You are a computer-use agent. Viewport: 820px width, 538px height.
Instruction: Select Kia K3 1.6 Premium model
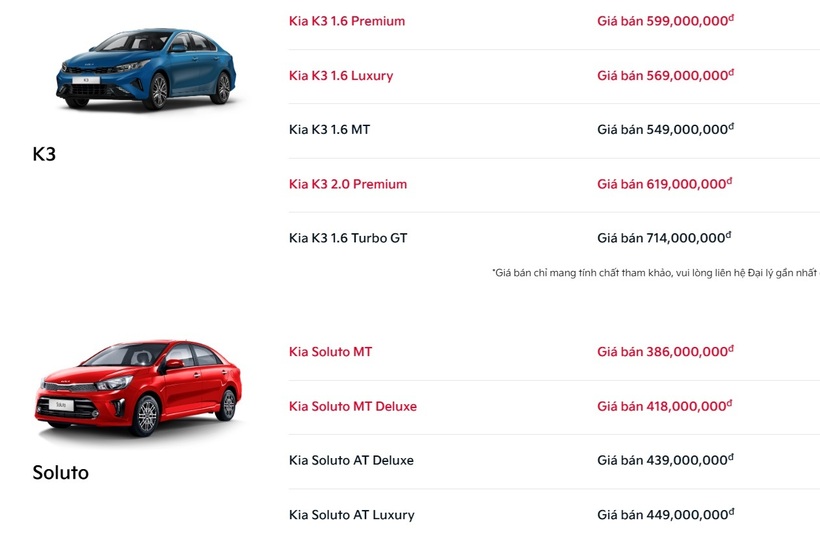347,21
